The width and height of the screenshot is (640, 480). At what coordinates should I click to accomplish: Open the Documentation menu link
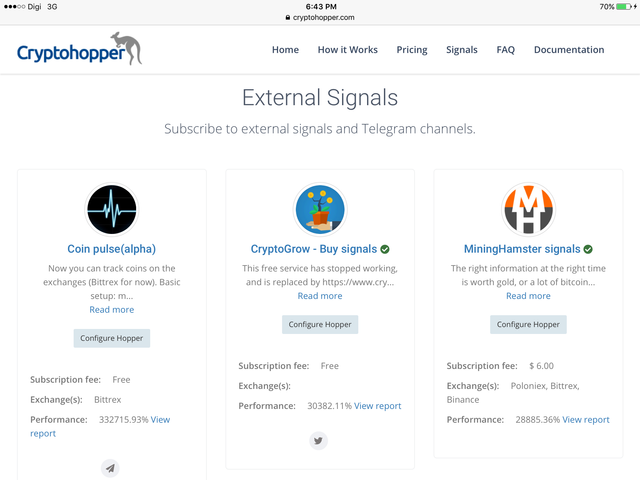569,50
